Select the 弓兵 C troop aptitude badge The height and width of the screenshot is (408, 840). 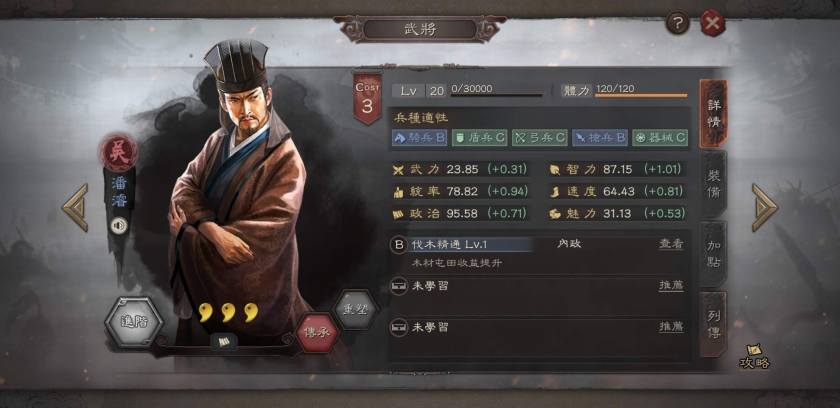click(x=539, y=138)
